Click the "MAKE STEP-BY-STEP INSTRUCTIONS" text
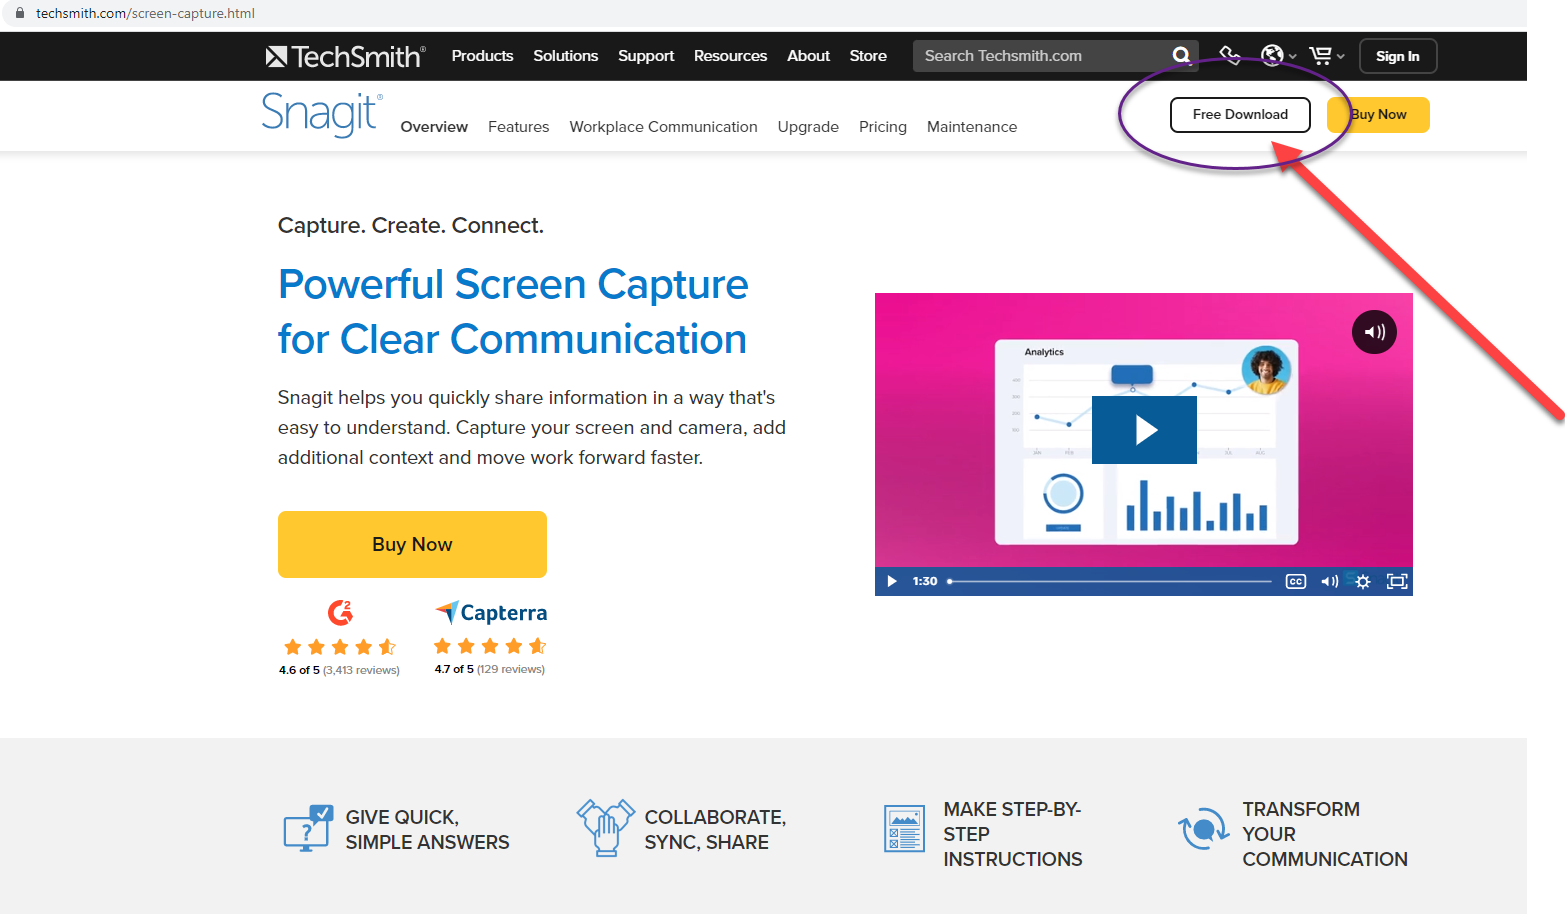The image size is (1565, 914). tap(1013, 834)
